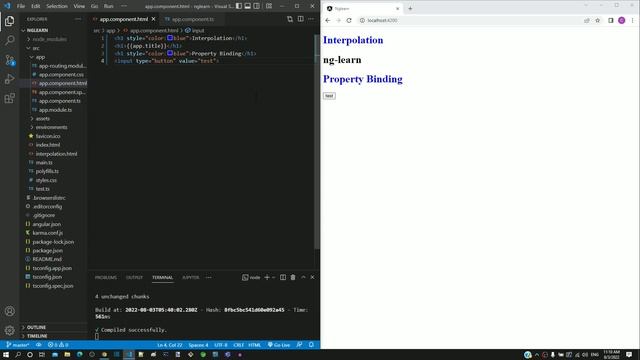Click the share icon in Chrome address bar
This screenshot has height=360, width=640.
[x=587, y=20]
